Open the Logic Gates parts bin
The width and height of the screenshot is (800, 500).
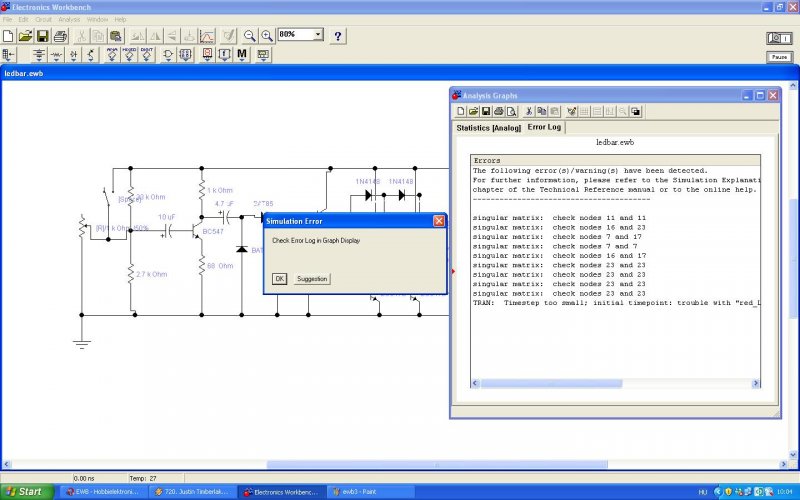click(168, 55)
